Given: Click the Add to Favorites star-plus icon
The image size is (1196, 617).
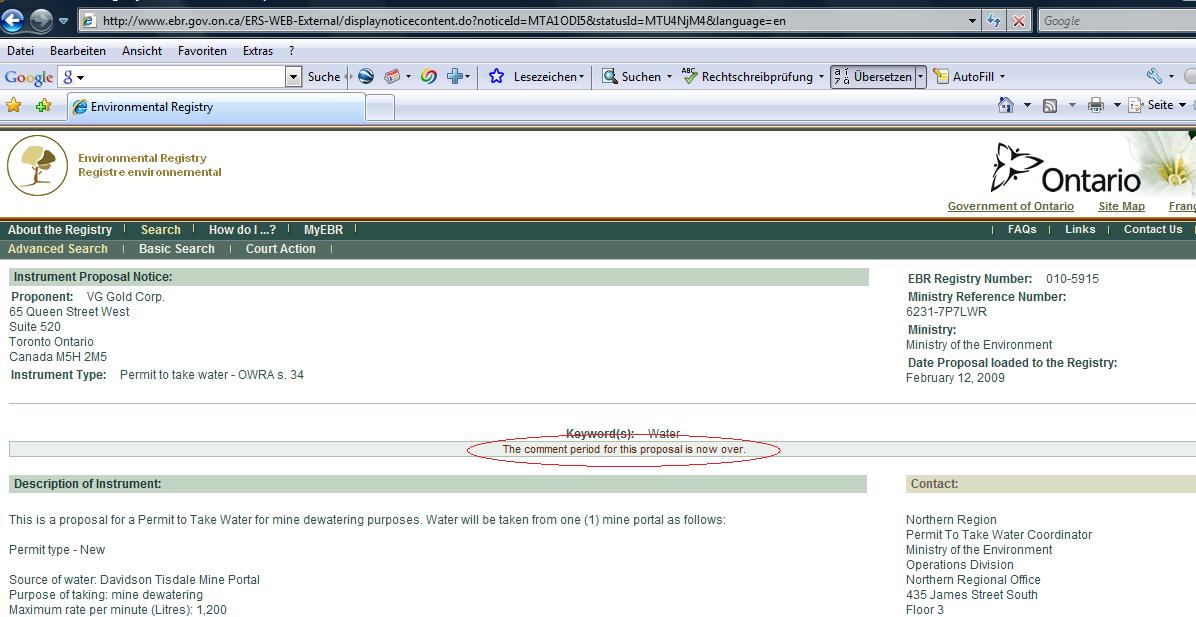Looking at the screenshot, I should pos(43,106).
